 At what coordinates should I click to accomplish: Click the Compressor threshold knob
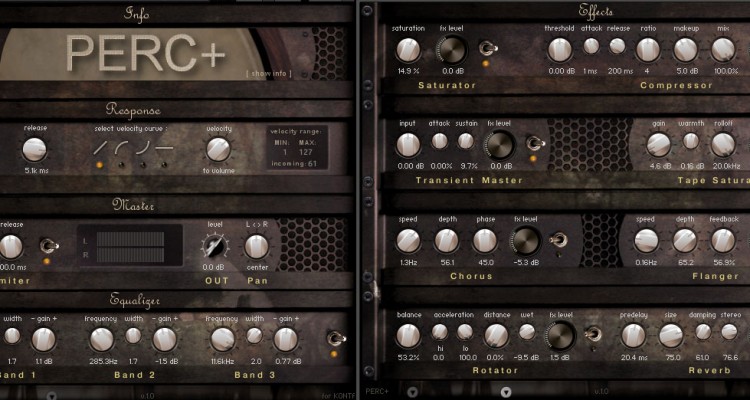(559, 46)
